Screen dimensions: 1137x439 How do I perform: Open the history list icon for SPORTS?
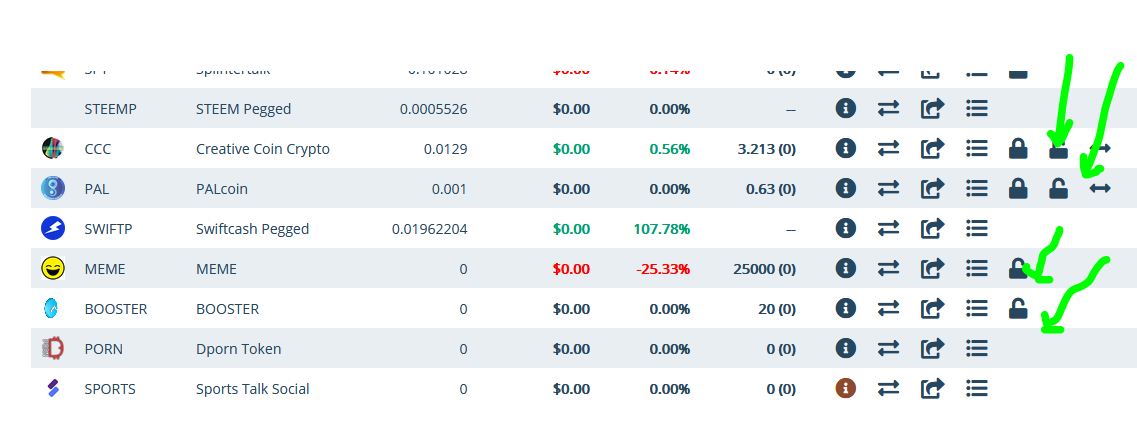click(976, 388)
